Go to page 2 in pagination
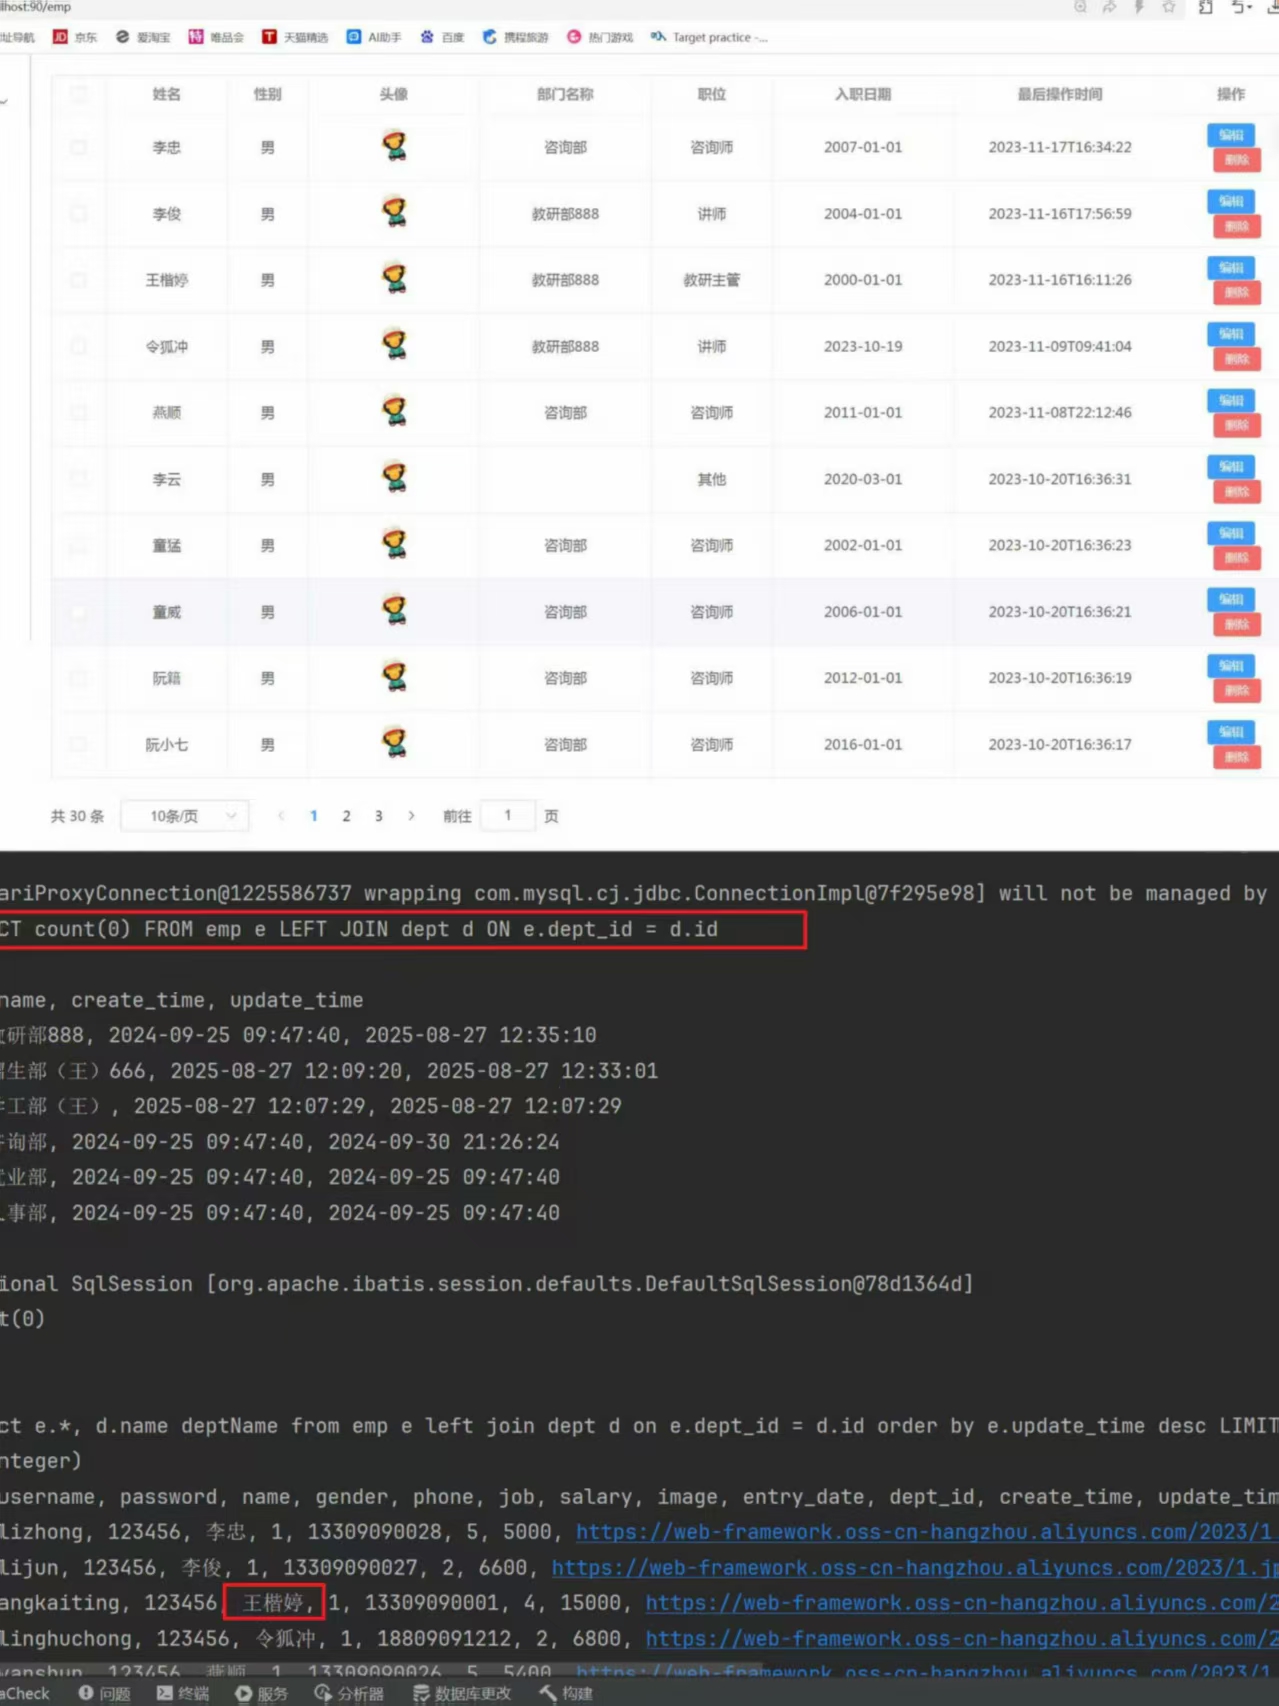This screenshot has width=1279, height=1706. (x=346, y=816)
